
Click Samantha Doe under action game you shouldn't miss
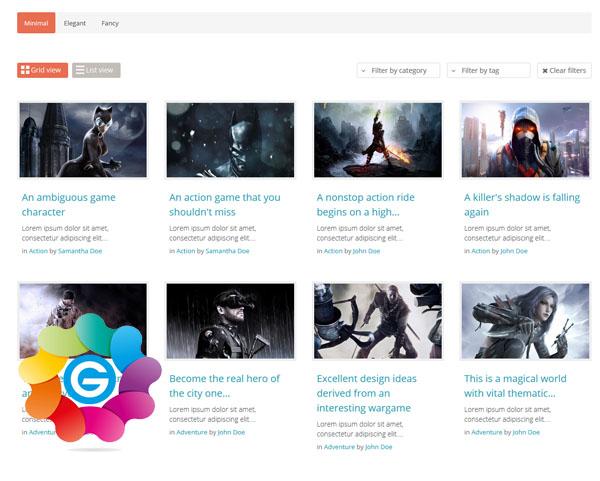coord(227,251)
